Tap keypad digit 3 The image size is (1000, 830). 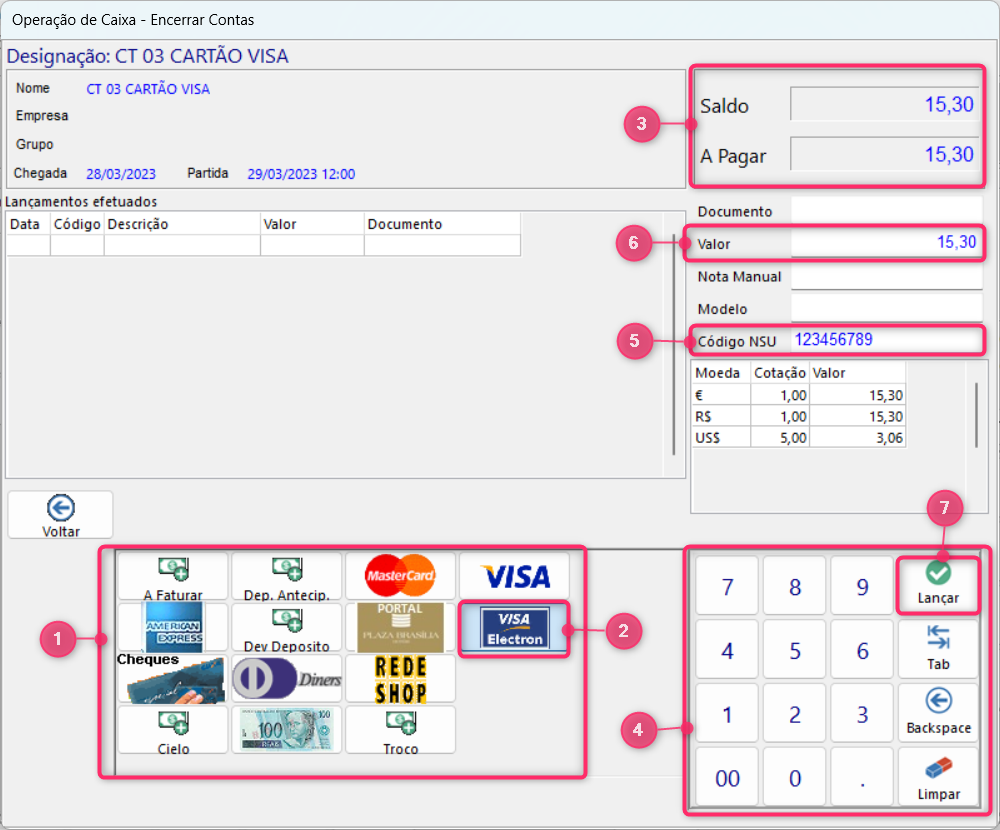pos(862,713)
